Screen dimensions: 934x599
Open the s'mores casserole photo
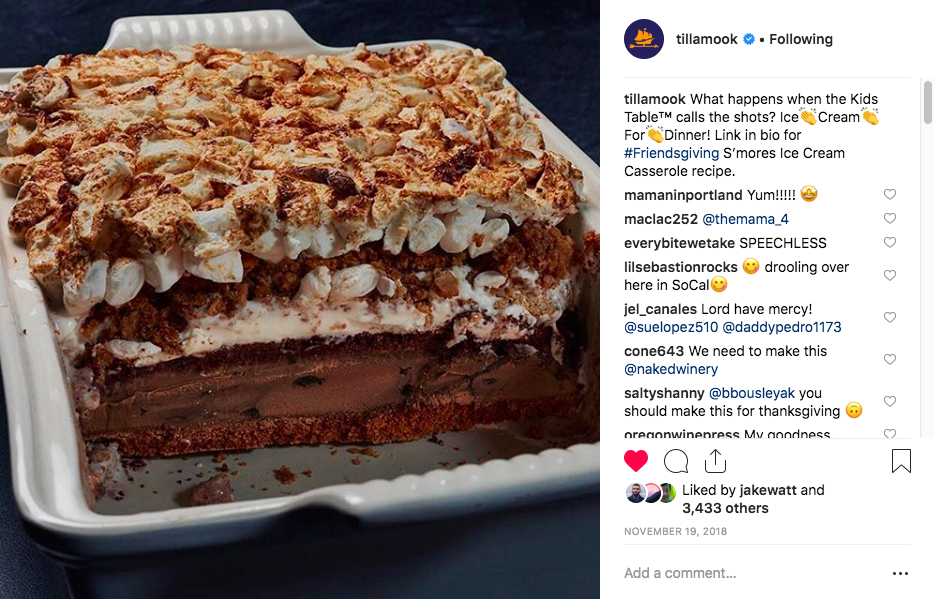(300, 300)
